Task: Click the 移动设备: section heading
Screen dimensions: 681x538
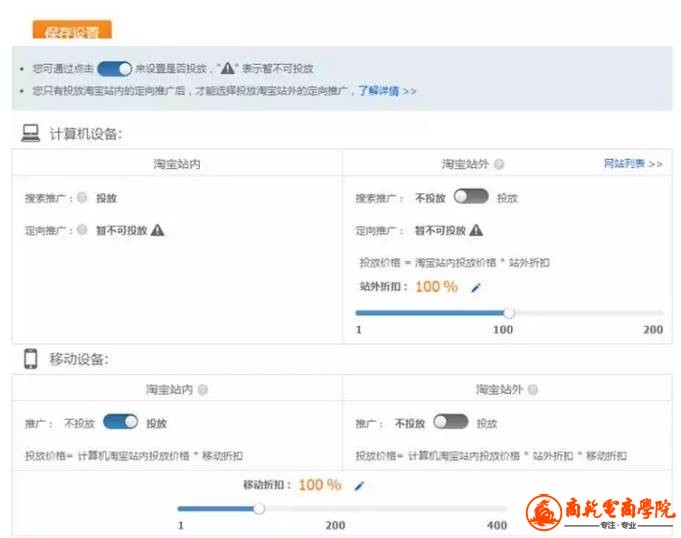Action: [x=79, y=359]
